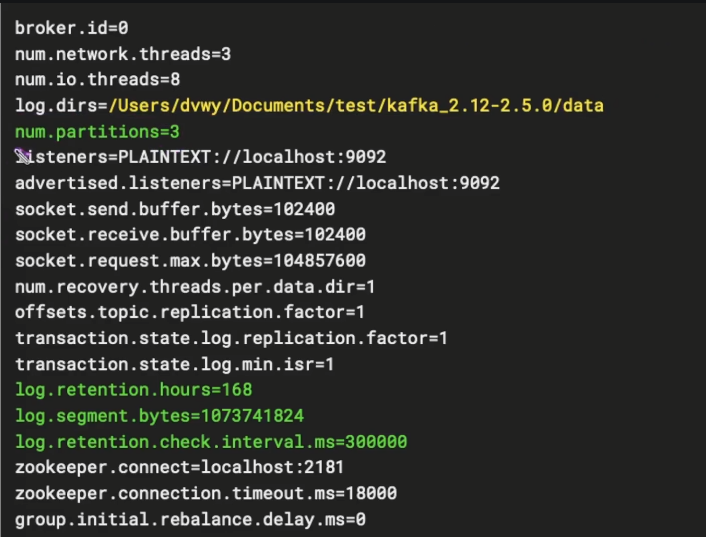
Task: Select transaction.state.log.replication.factor=1 line
Action: coord(231,338)
